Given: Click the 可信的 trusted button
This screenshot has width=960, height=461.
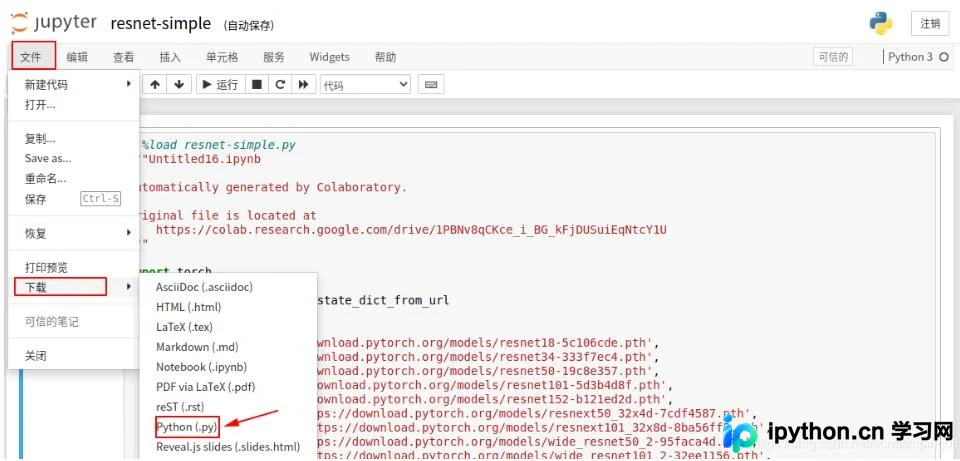Looking at the screenshot, I should point(833,57).
